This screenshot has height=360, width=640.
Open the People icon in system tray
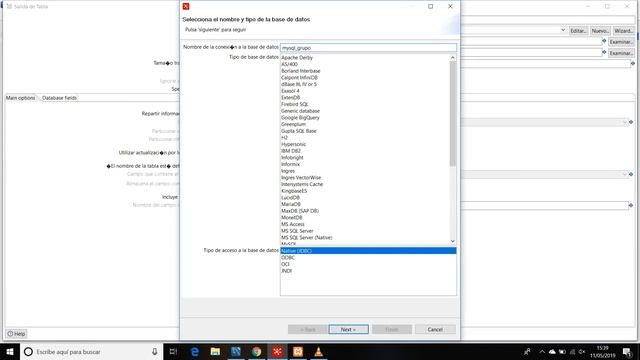(527, 351)
